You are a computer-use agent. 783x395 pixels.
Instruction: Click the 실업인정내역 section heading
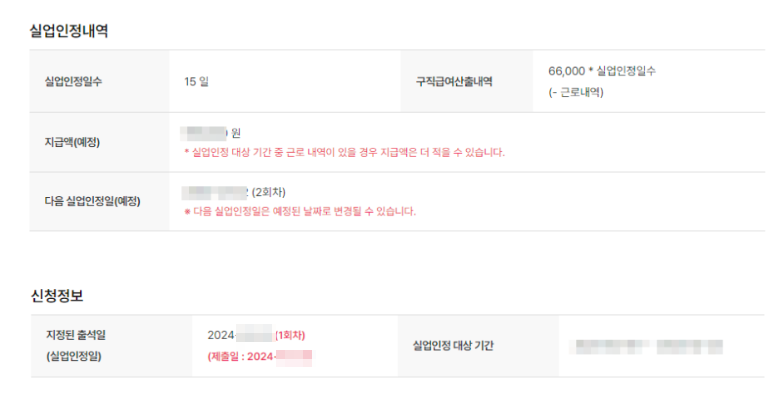(x=69, y=31)
